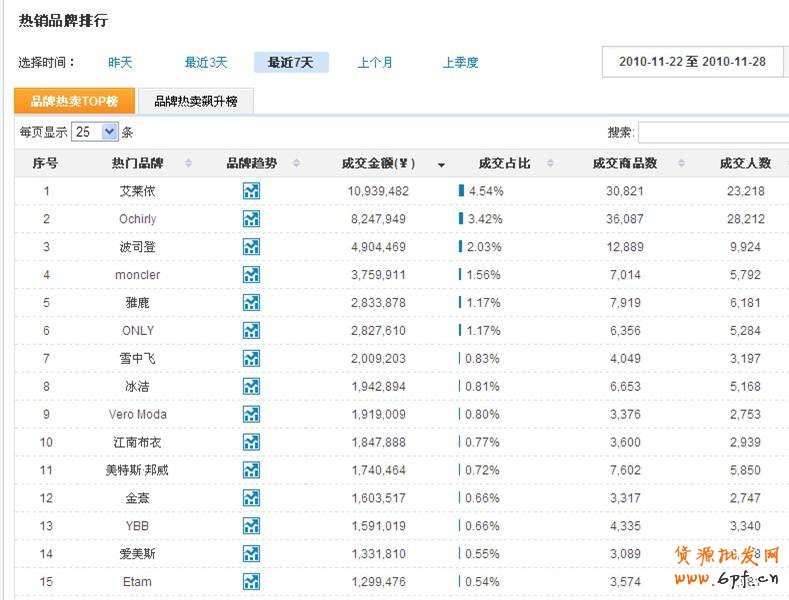Open brand trend chart for 艾莱依
The image size is (789, 600).
[x=251, y=191]
